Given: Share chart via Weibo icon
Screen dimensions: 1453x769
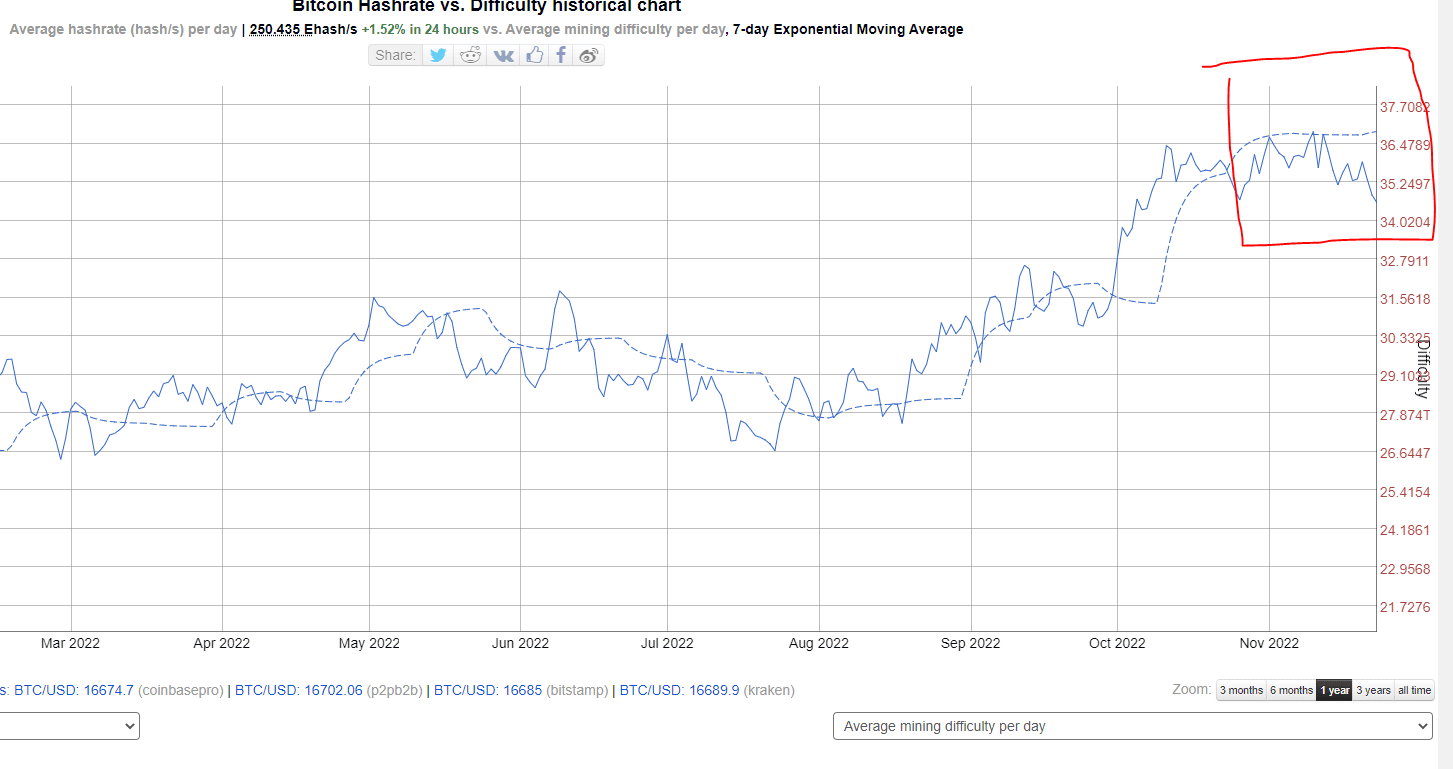Looking at the screenshot, I should pyautogui.click(x=589, y=55).
